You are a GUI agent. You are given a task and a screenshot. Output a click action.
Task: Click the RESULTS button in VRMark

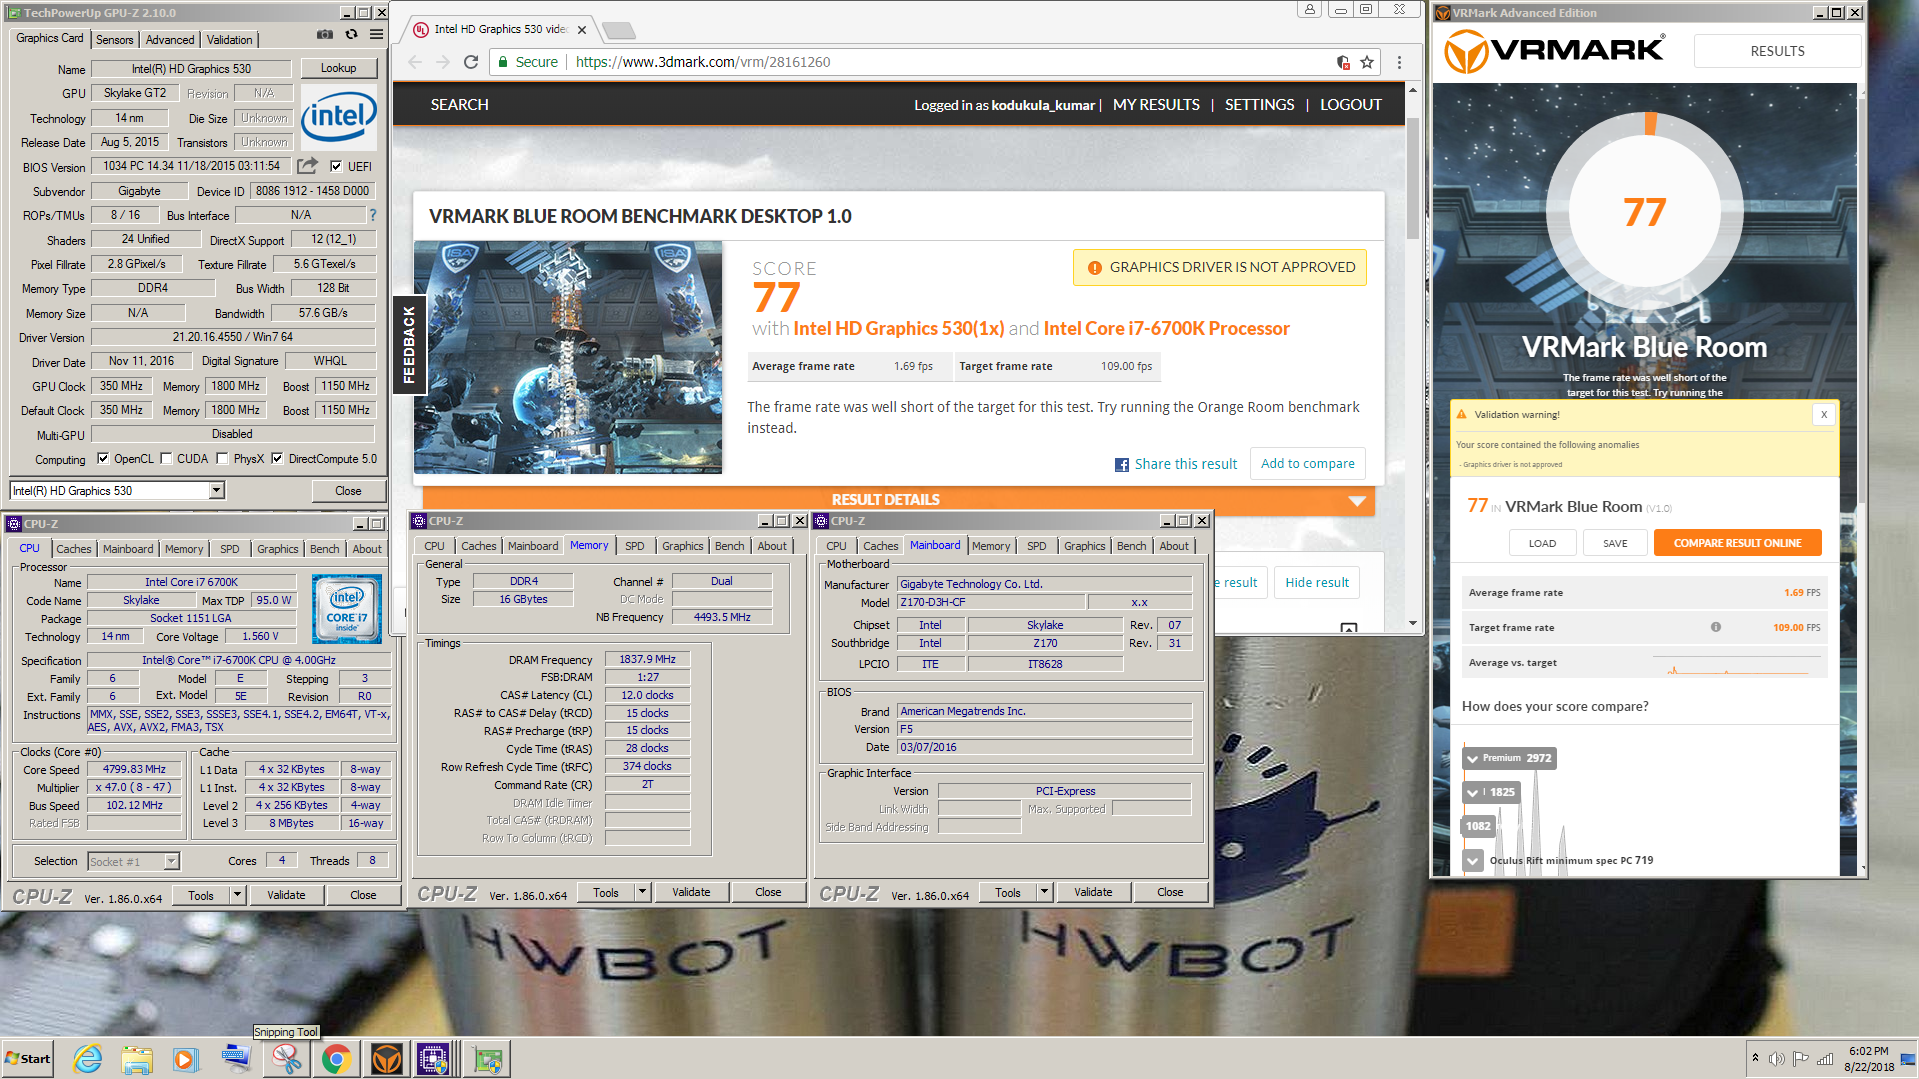coord(1777,51)
